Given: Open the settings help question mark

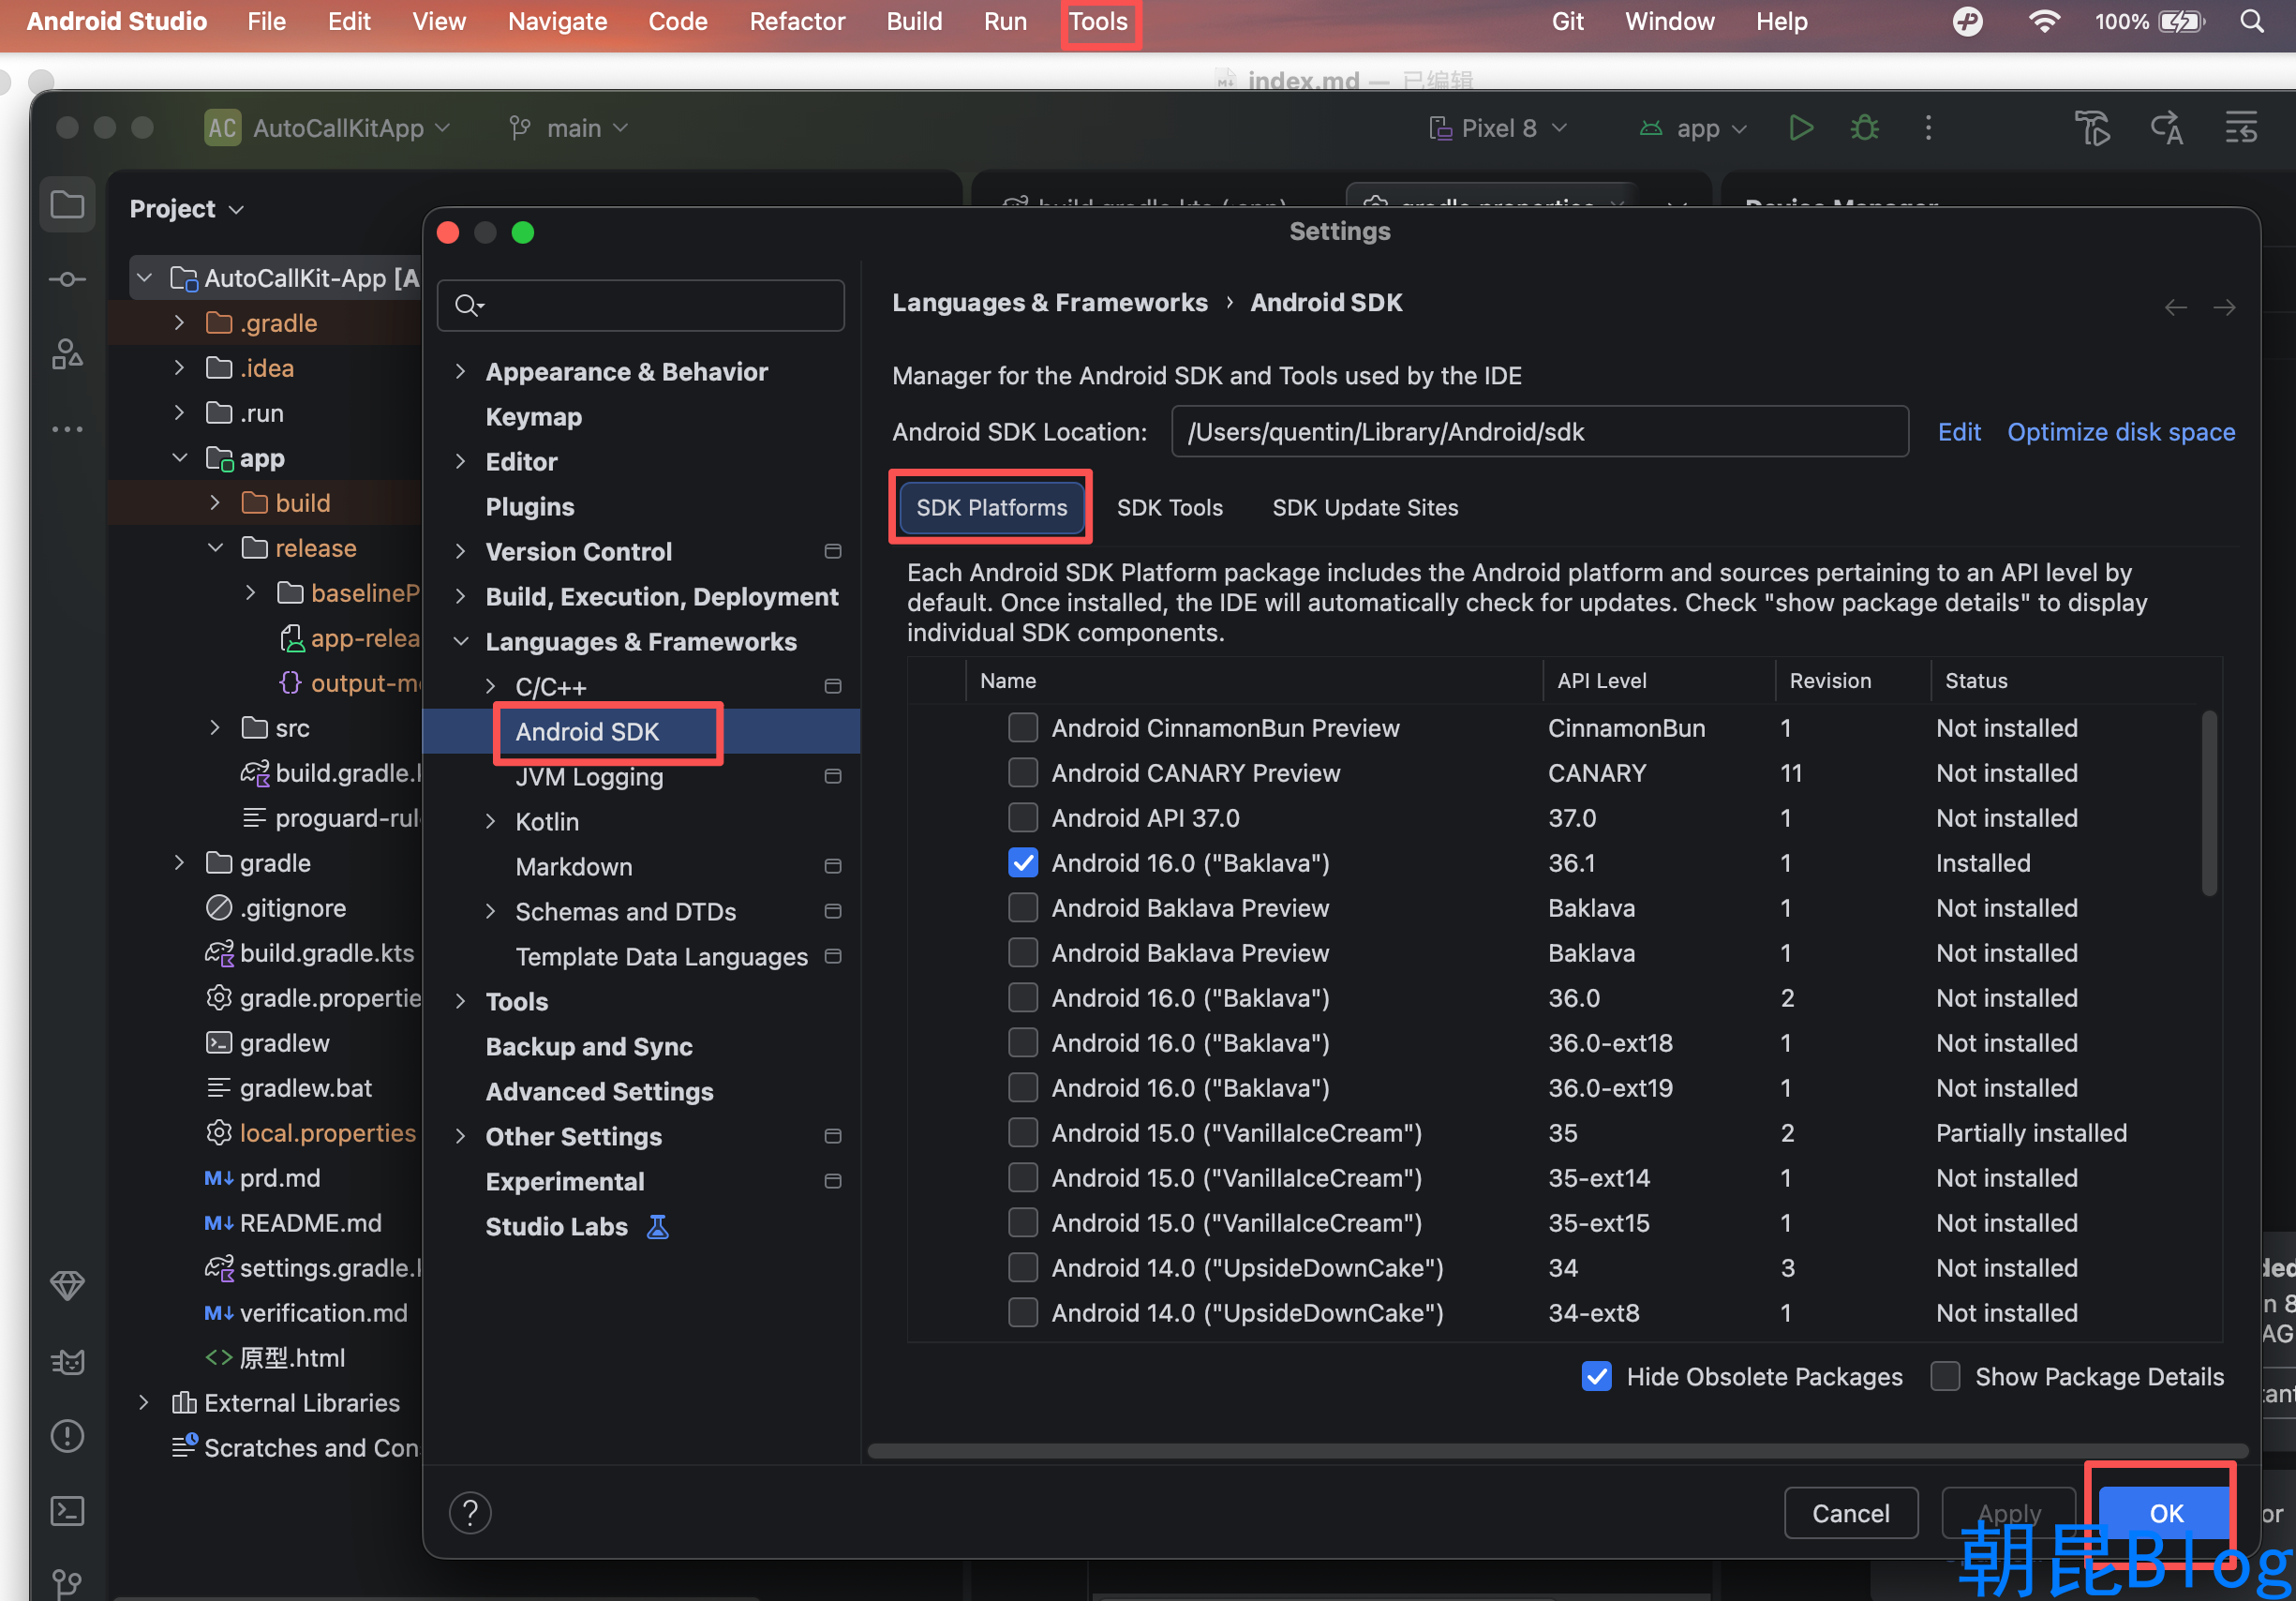Looking at the screenshot, I should tap(470, 1513).
